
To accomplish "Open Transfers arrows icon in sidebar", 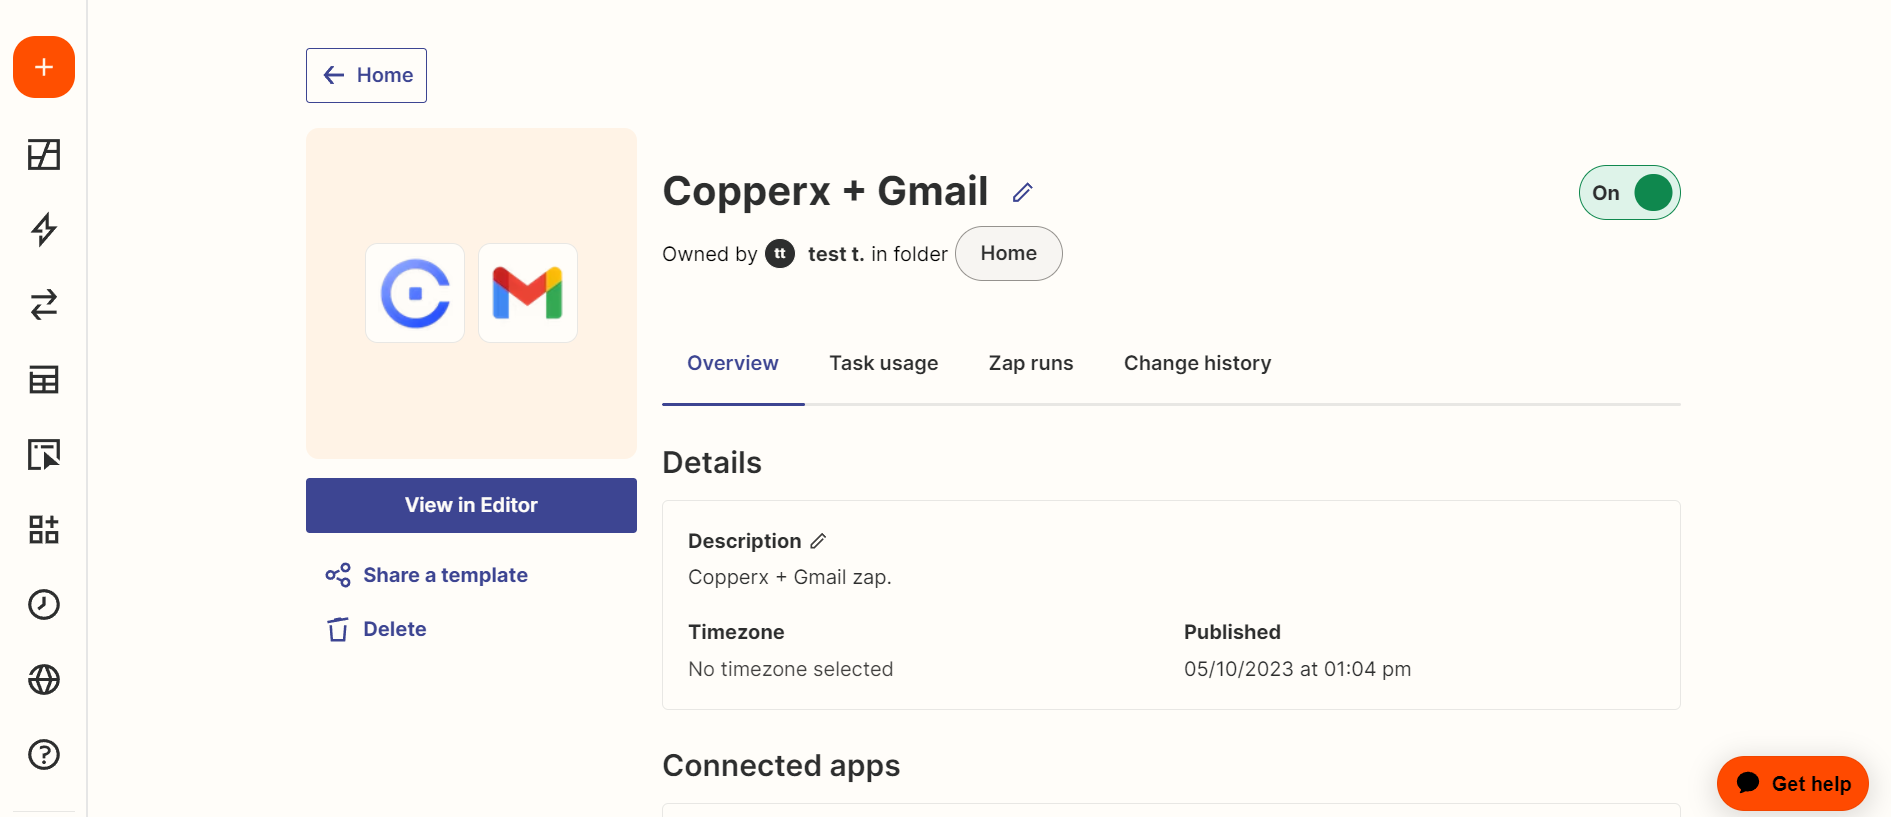I will (44, 305).
